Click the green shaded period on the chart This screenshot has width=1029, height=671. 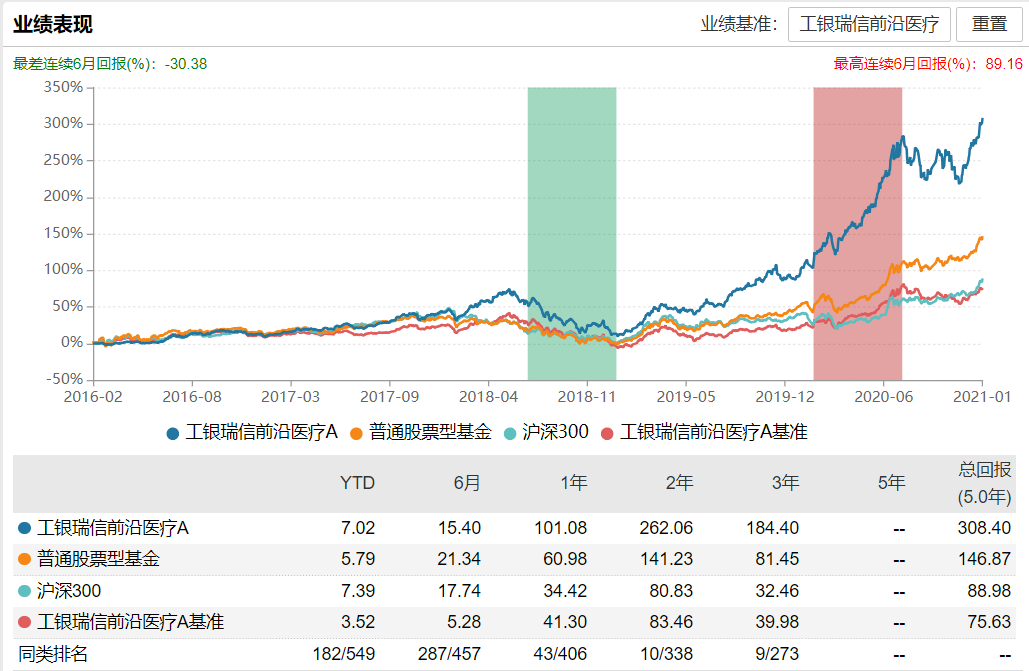572,232
